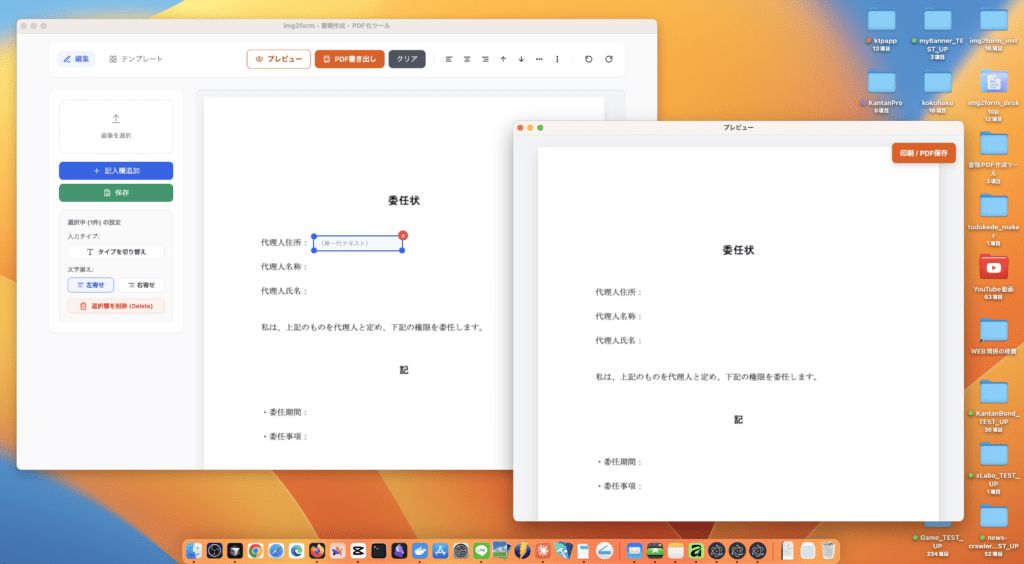
Task: Click the プレビュー button
Action: click(279, 59)
